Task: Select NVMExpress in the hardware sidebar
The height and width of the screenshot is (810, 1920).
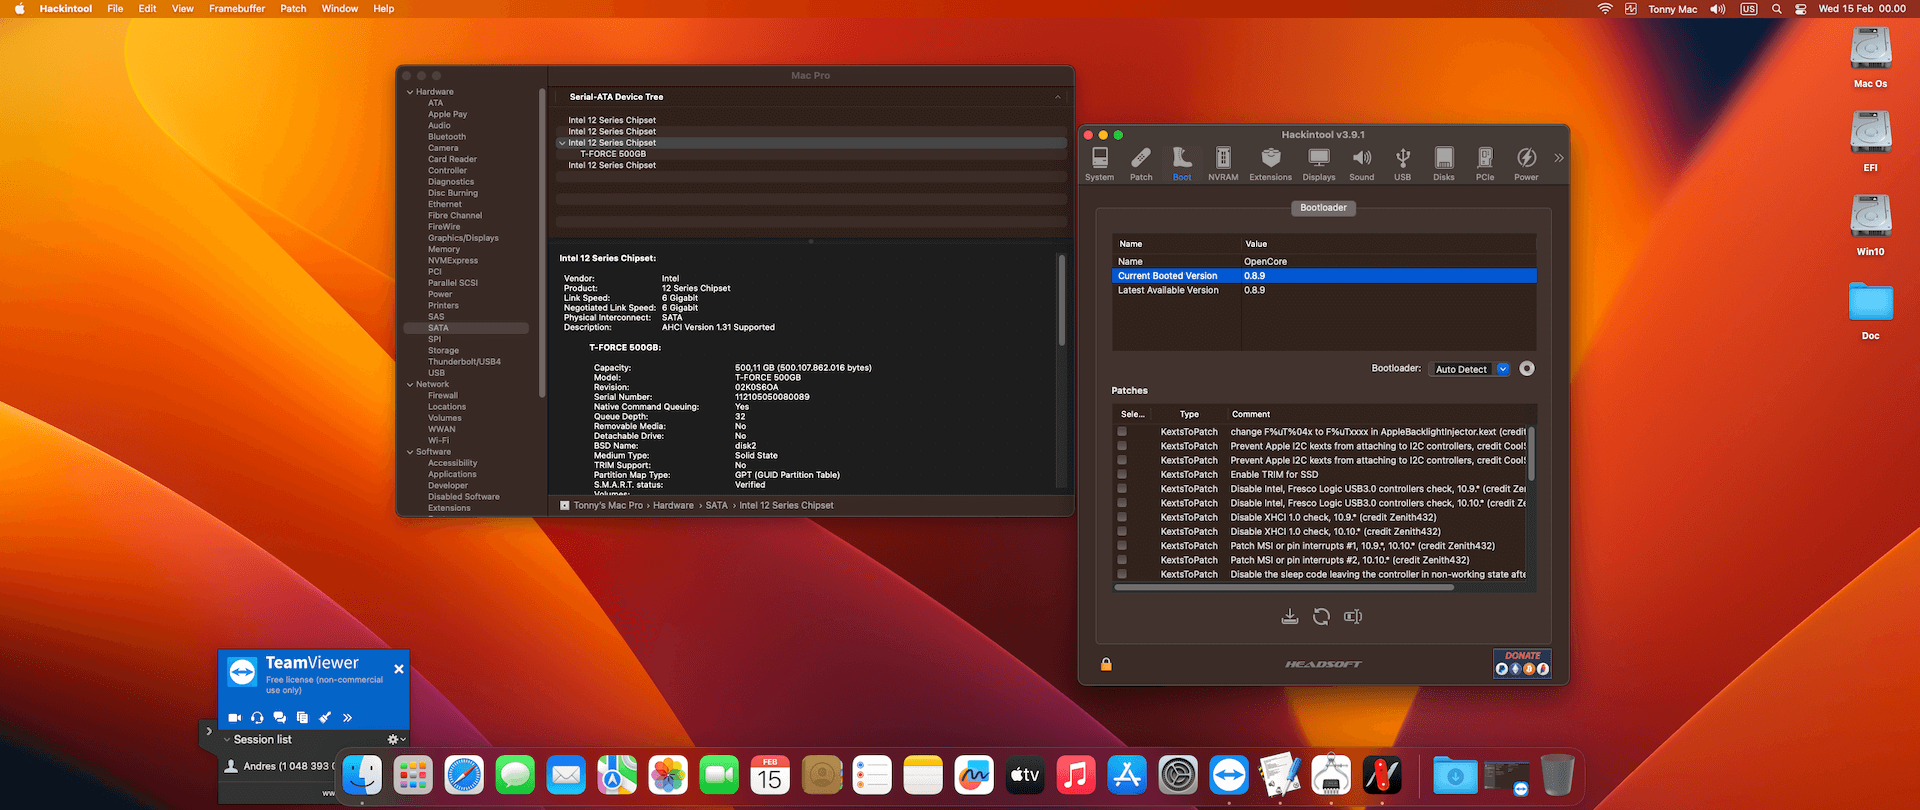Action: [x=453, y=261]
